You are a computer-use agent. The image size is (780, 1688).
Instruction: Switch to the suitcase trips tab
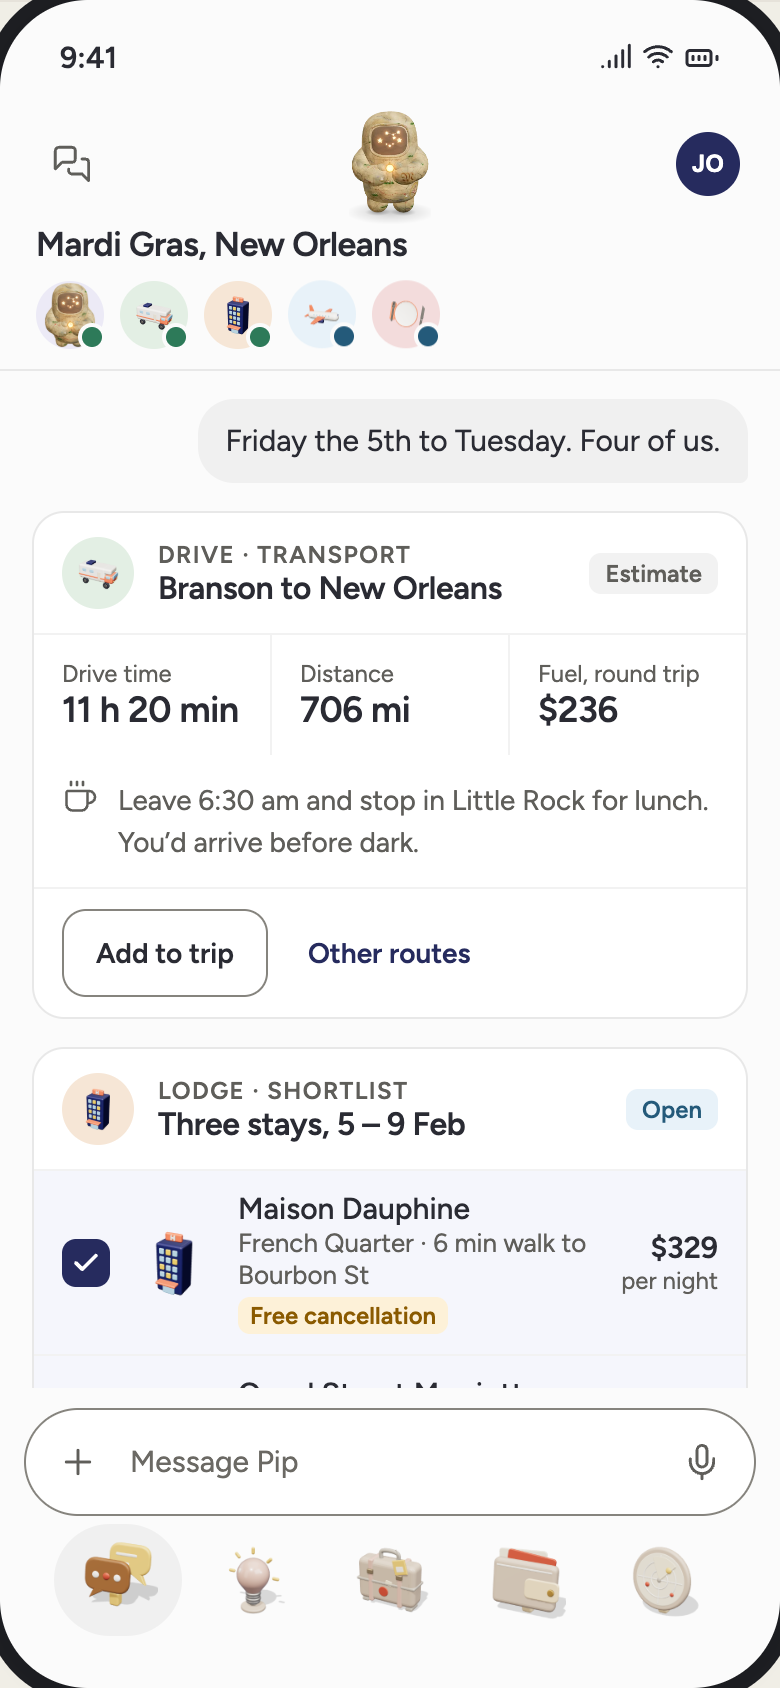(391, 1580)
